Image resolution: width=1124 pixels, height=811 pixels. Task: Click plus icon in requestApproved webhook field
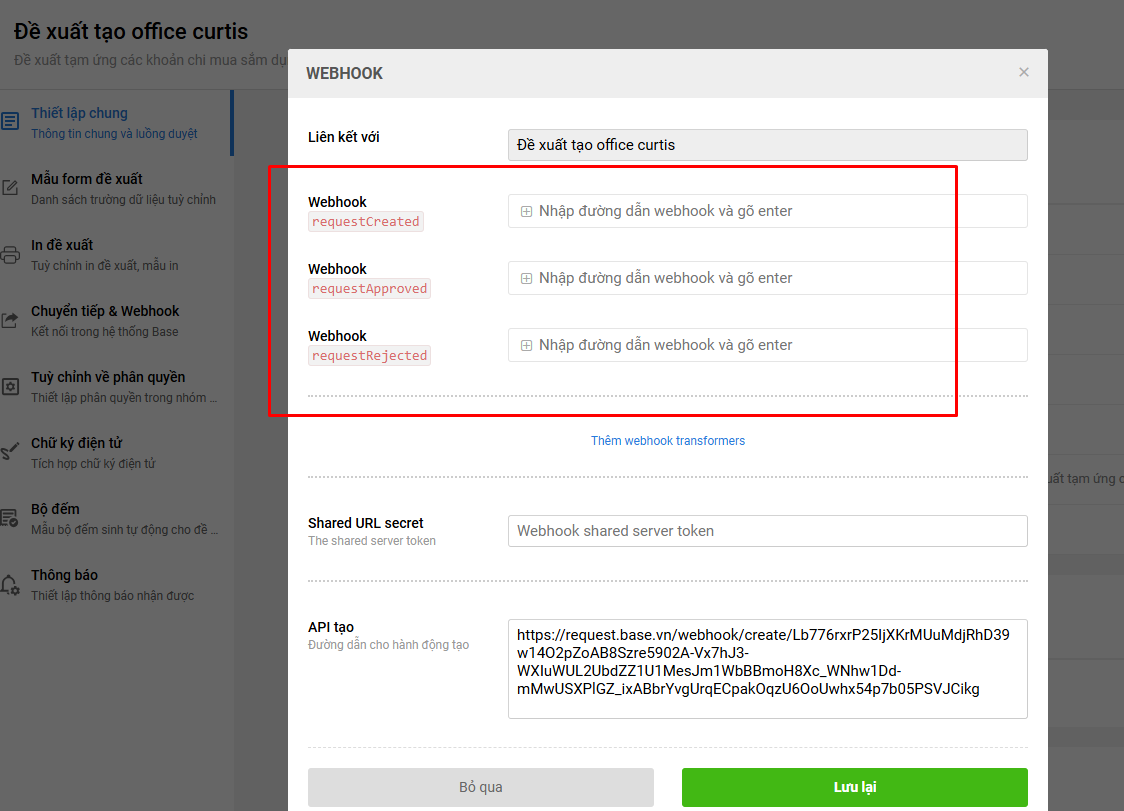[x=526, y=278]
